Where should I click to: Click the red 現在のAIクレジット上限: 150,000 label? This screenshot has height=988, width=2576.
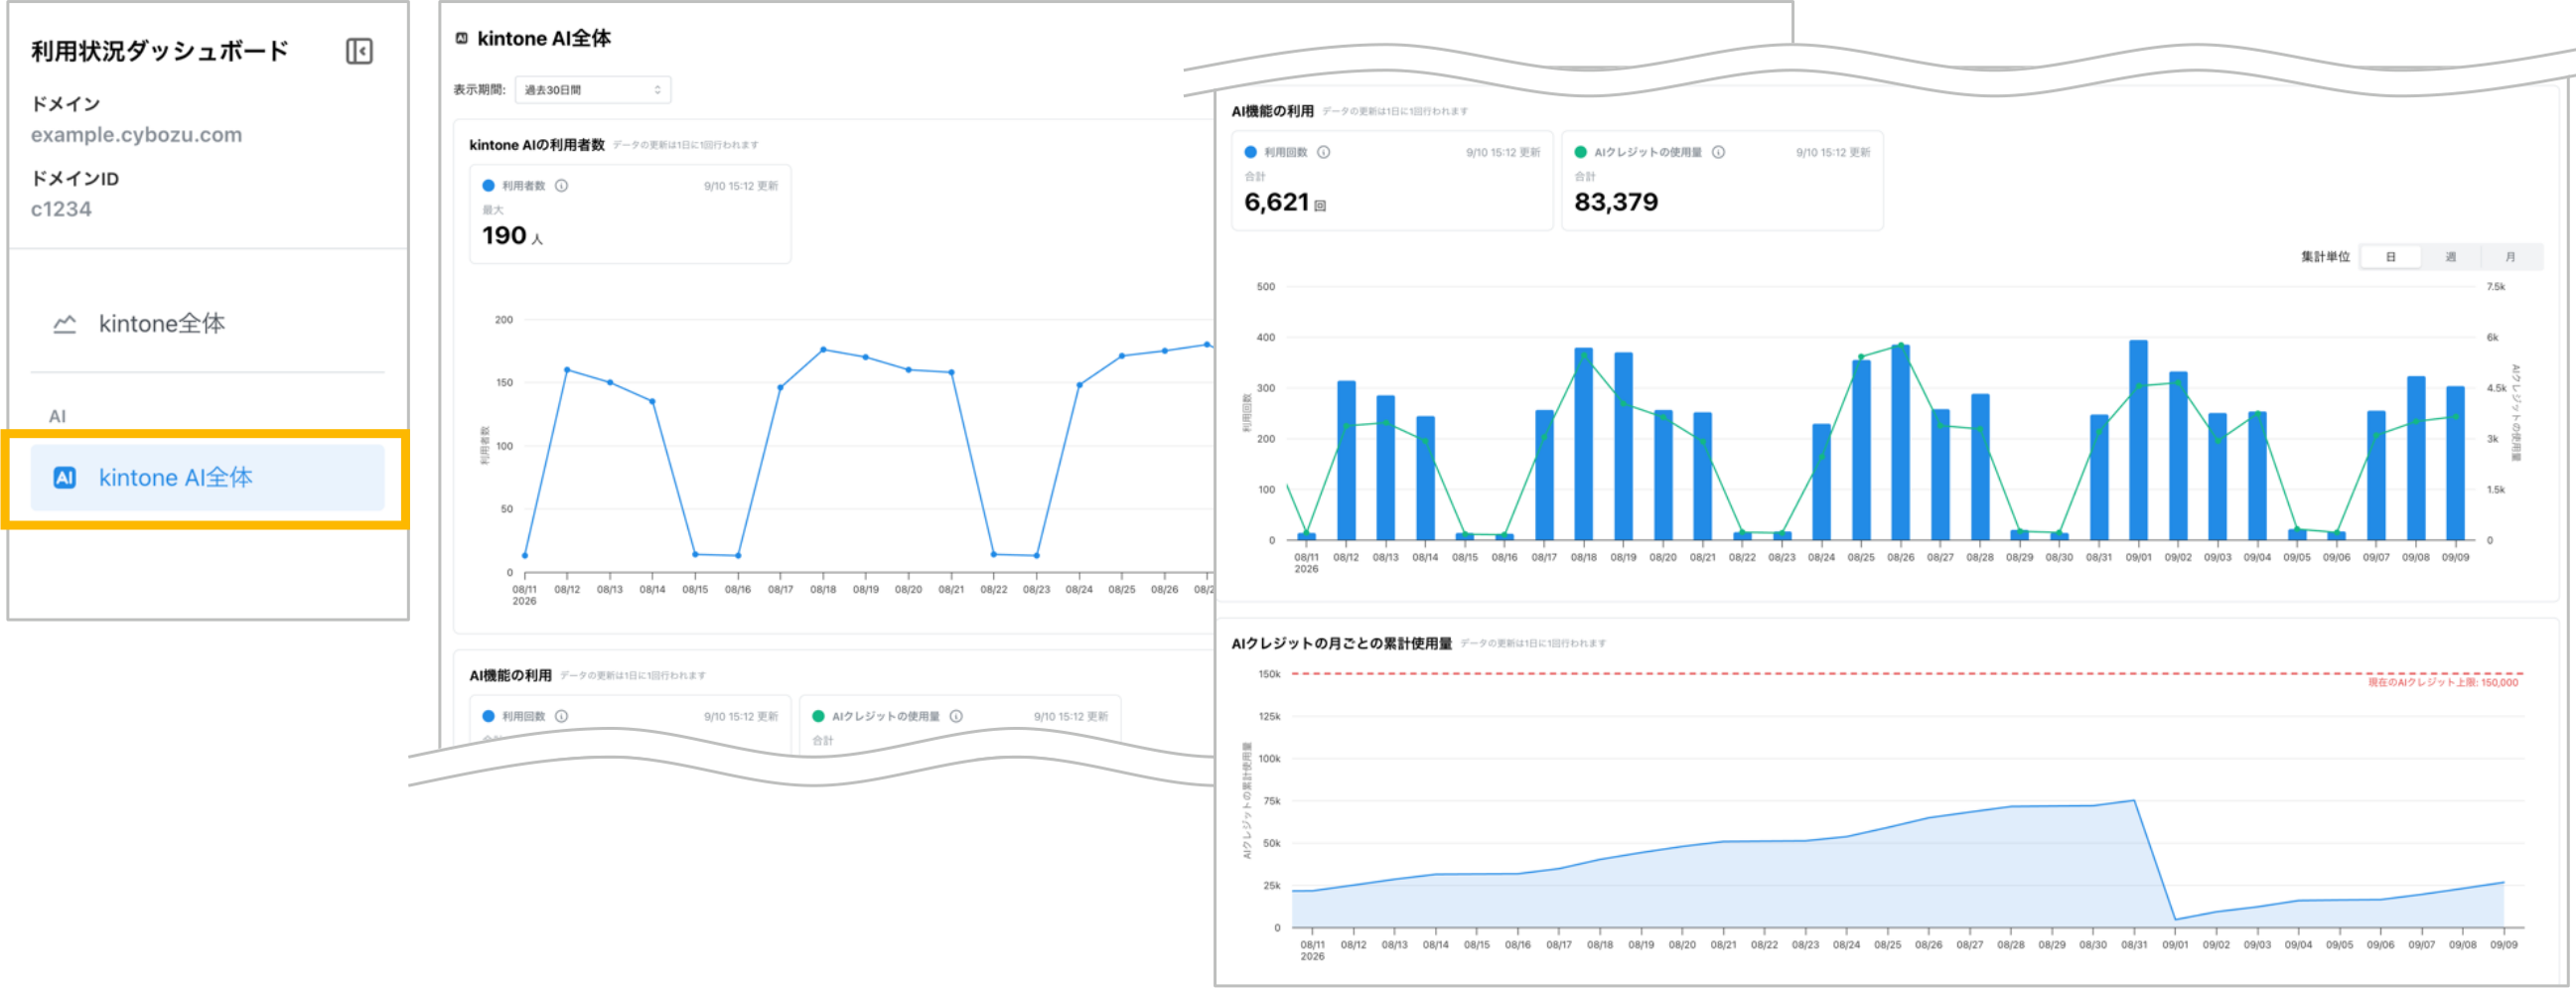[x=2443, y=683]
